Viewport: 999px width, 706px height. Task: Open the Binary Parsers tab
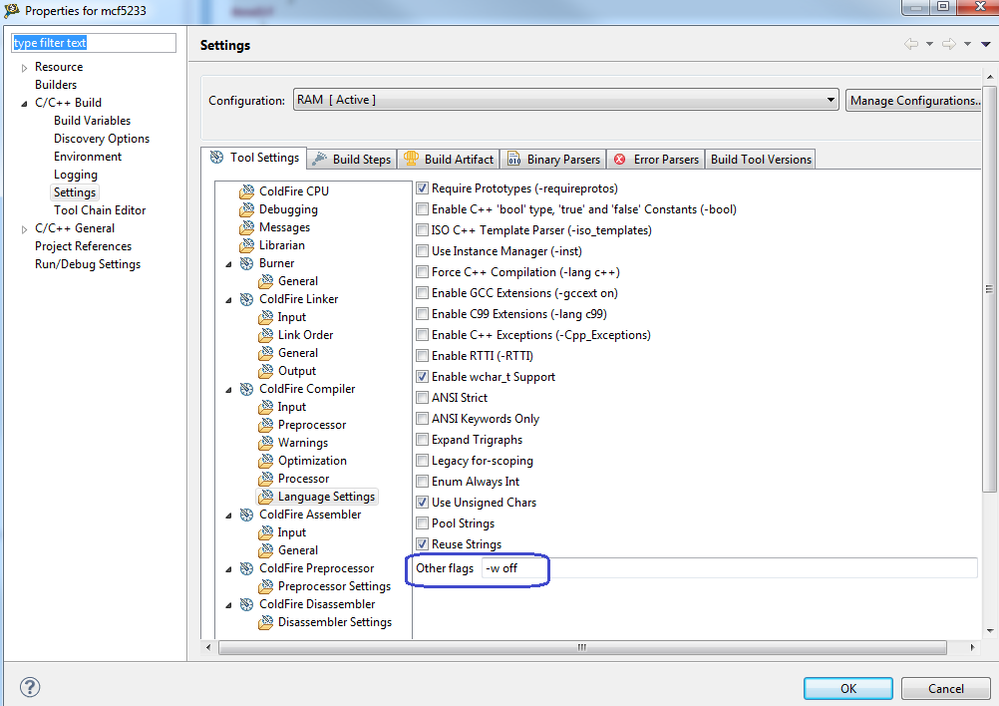coord(554,159)
